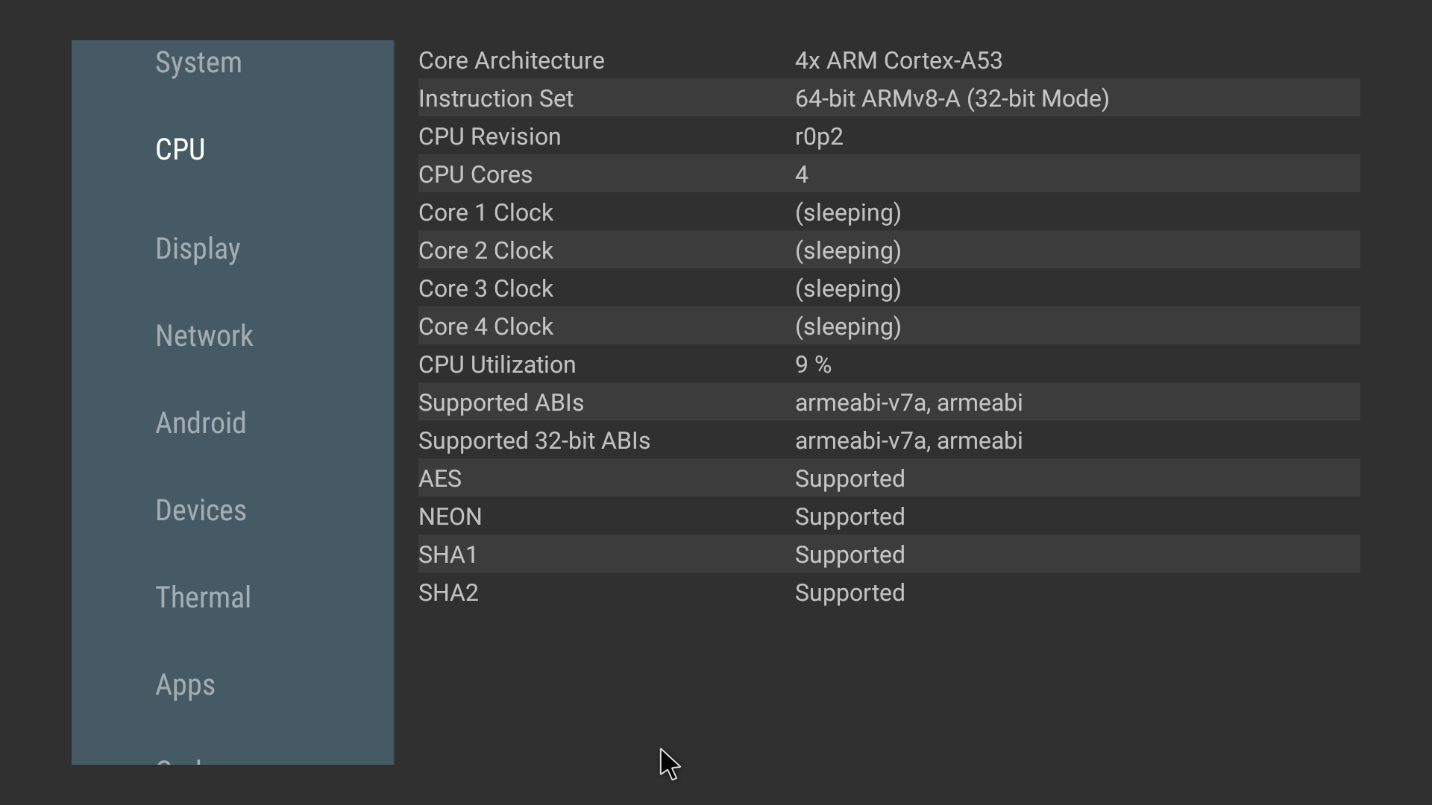Open the Devices sidebar entry
This screenshot has width=1432, height=805.
pos(200,511)
